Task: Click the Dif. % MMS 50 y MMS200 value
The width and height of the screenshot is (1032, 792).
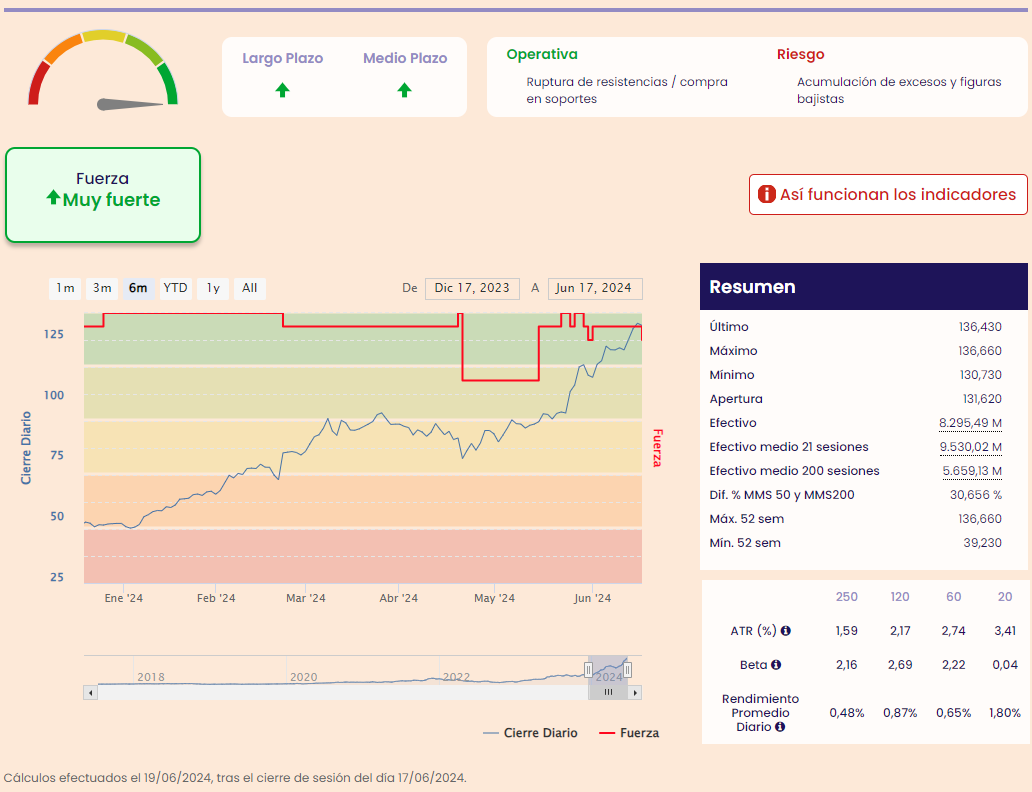Action: 975,495
